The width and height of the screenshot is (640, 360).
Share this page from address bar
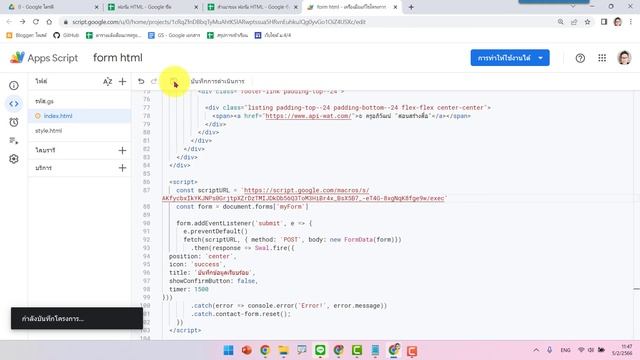click(574, 22)
